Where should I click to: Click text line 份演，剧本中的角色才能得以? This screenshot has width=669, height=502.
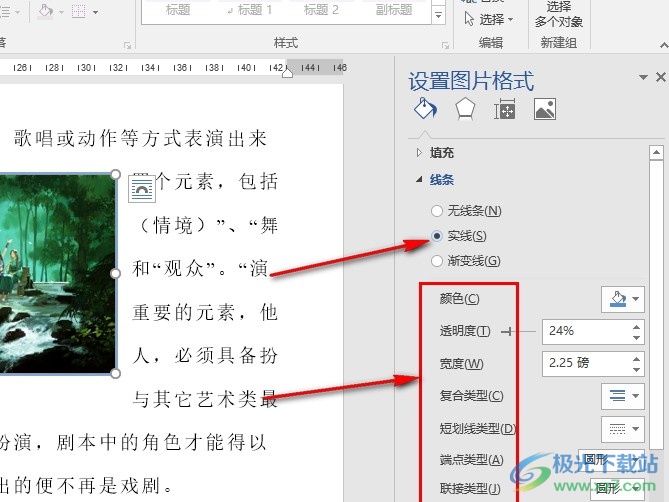pyautogui.click(x=133, y=443)
